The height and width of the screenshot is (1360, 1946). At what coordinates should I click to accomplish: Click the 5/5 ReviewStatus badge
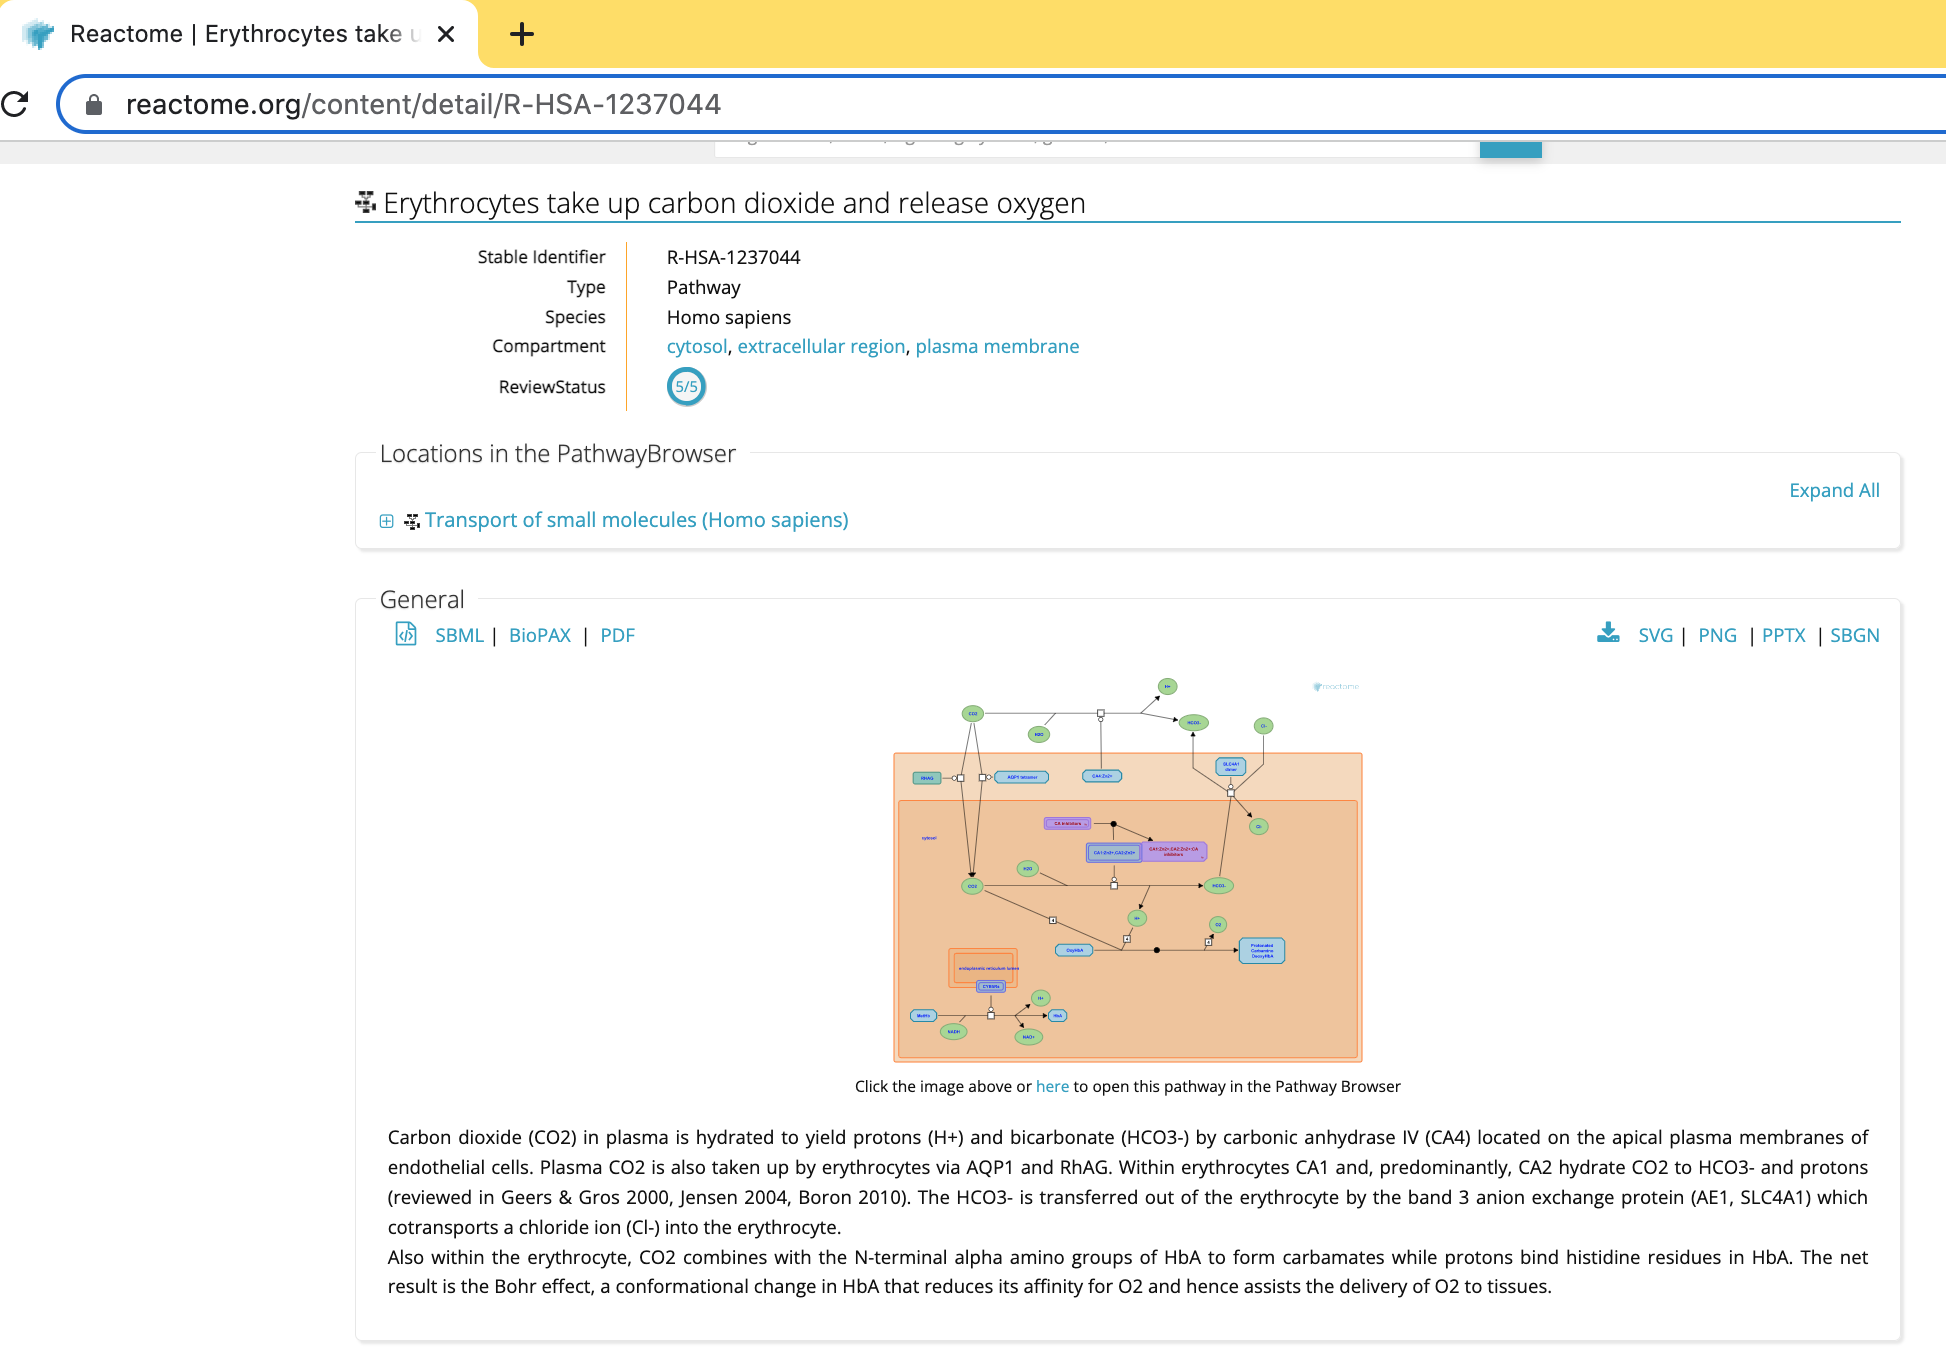pos(686,387)
